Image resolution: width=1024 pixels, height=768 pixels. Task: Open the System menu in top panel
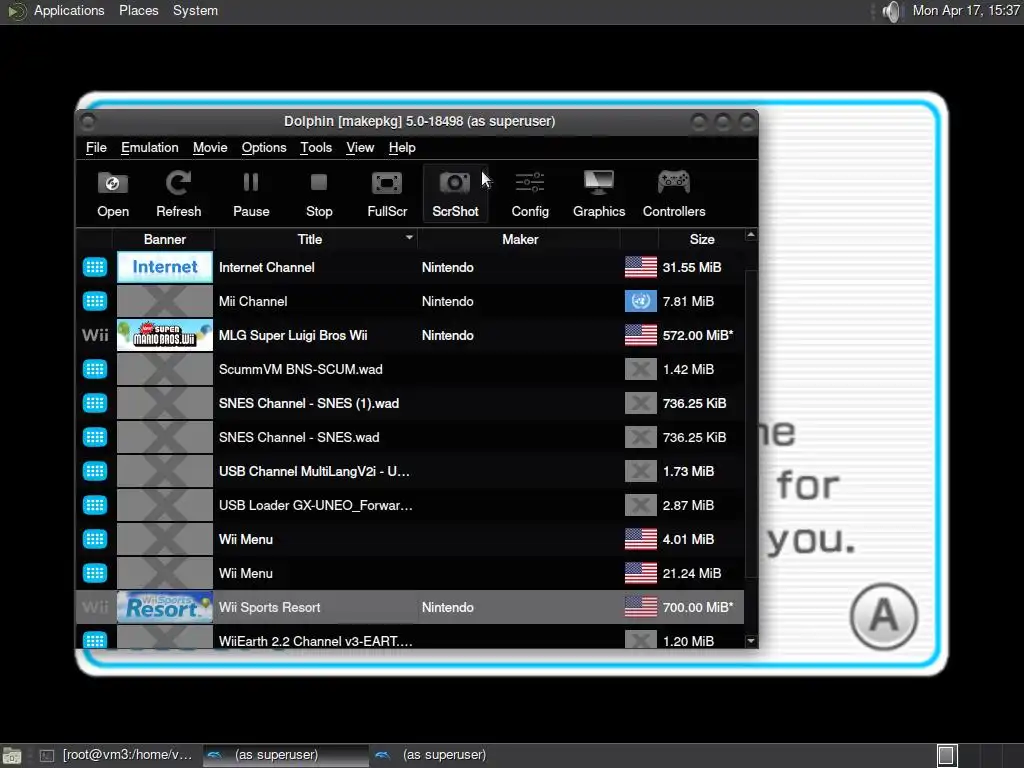(195, 10)
